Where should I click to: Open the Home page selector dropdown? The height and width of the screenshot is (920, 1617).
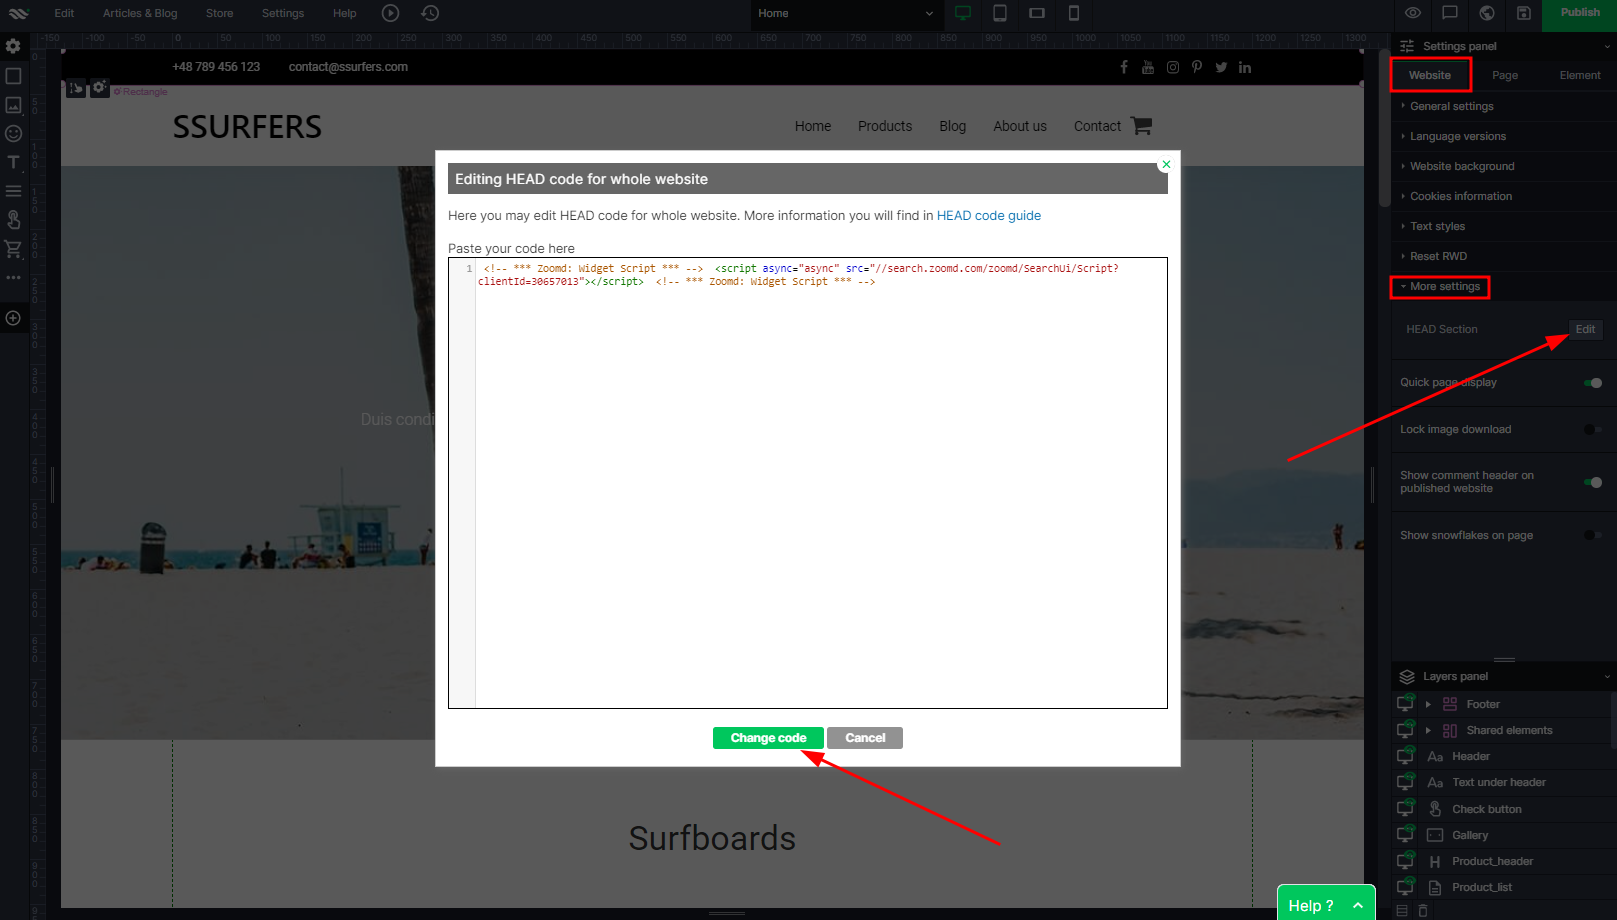(845, 13)
